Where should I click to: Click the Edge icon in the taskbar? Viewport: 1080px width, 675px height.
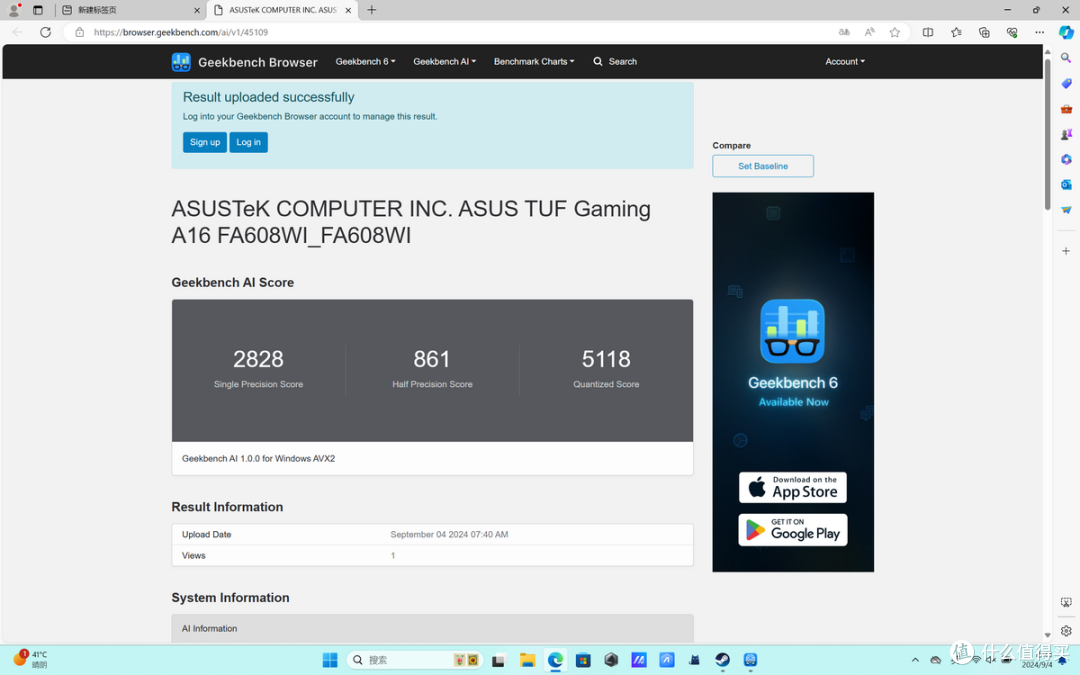tap(555, 660)
